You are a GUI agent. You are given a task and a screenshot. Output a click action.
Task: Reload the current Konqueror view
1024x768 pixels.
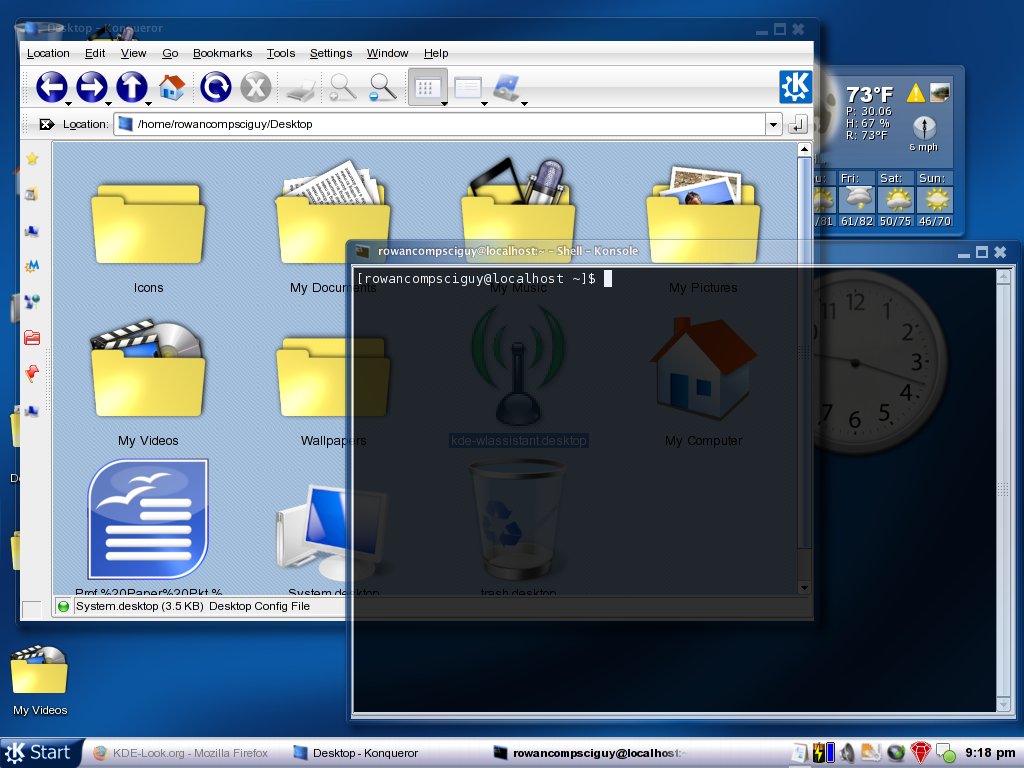pos(216,86)
